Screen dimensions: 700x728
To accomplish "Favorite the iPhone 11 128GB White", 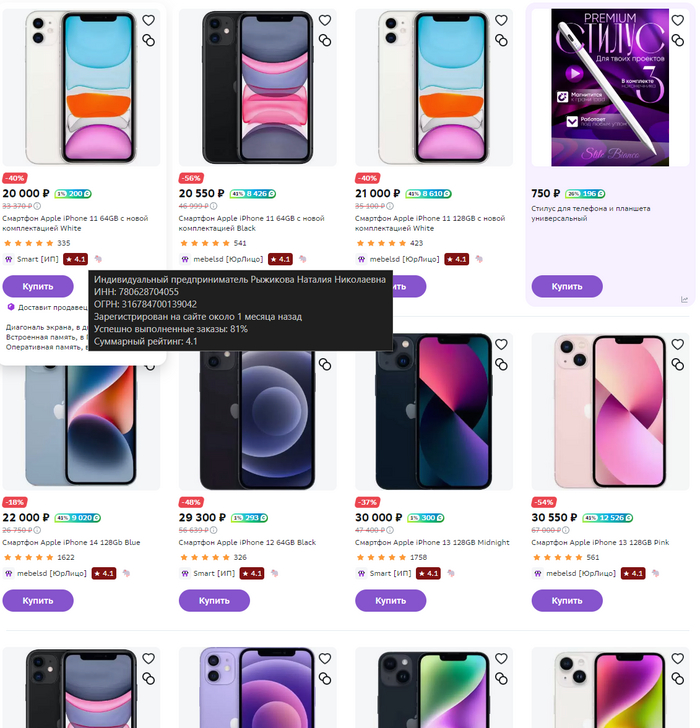I will tap(501, 20).
